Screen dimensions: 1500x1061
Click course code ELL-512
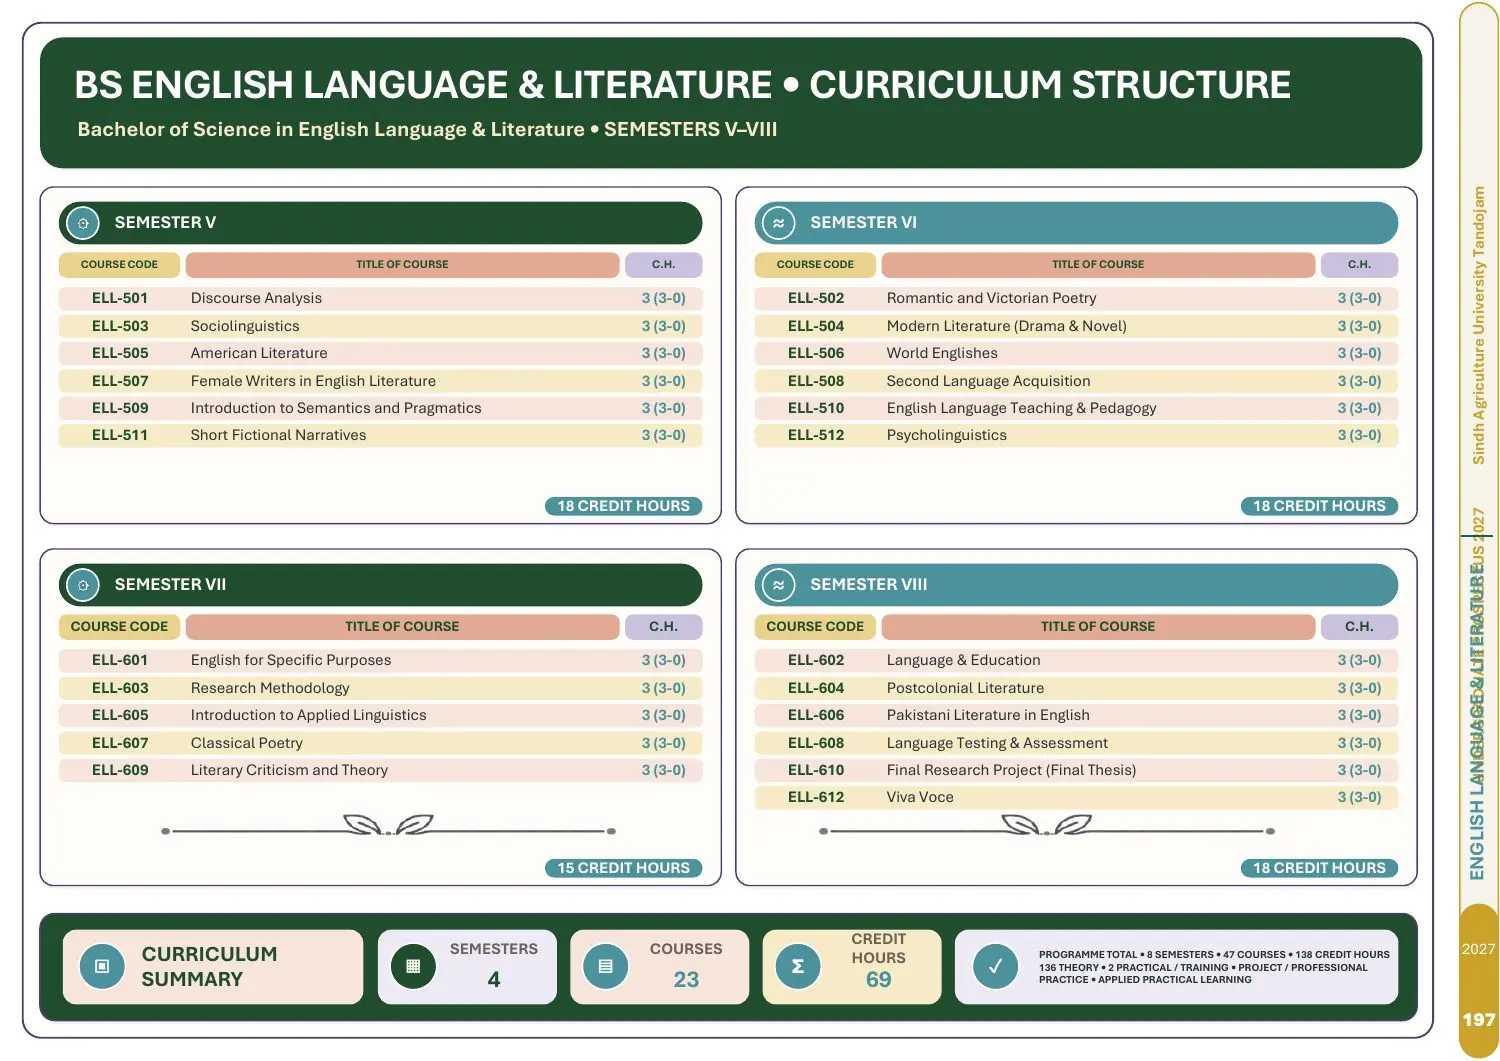(x=816, y=435)
